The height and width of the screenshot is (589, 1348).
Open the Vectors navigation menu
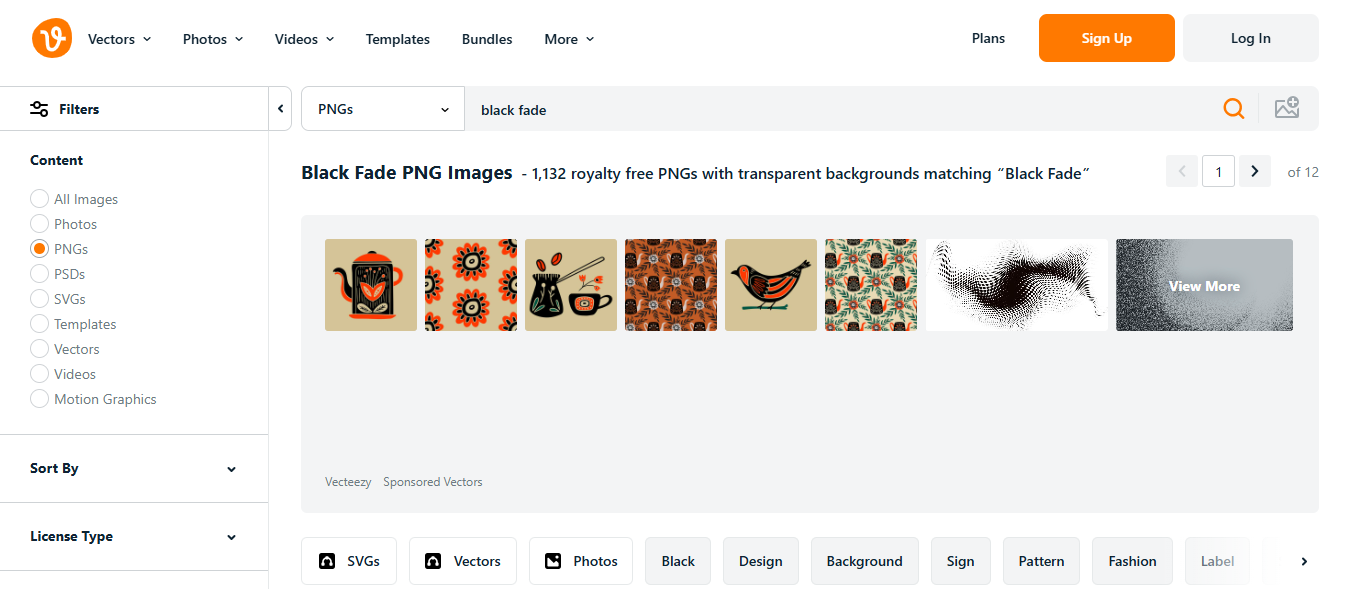[119, 39]
